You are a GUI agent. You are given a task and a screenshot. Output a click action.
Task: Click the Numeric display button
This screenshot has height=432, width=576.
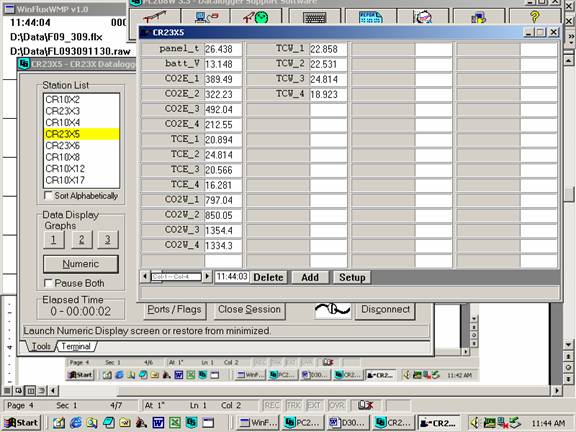(x=81, y=264)
